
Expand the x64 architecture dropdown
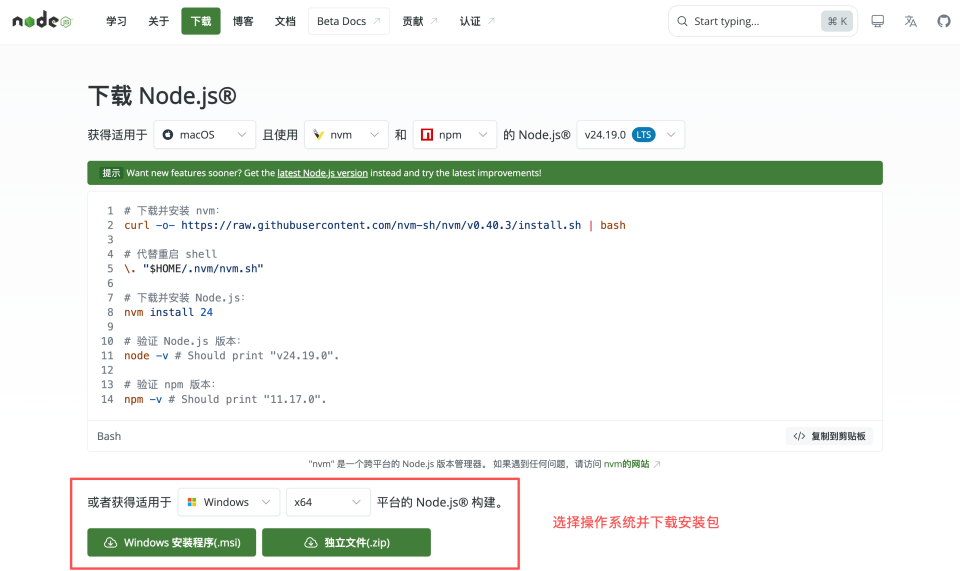pos(328,502)
